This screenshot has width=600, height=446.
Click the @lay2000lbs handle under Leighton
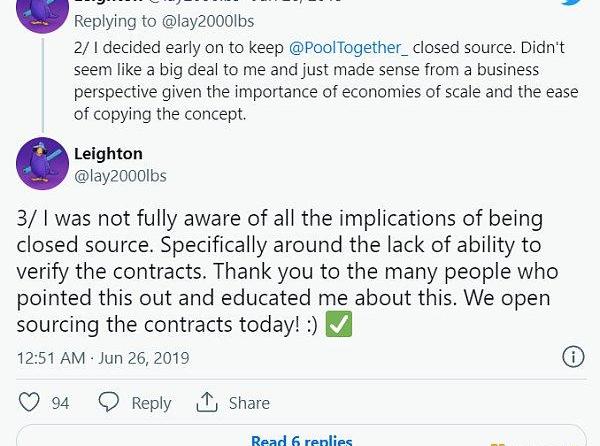(x=120, y=176)
